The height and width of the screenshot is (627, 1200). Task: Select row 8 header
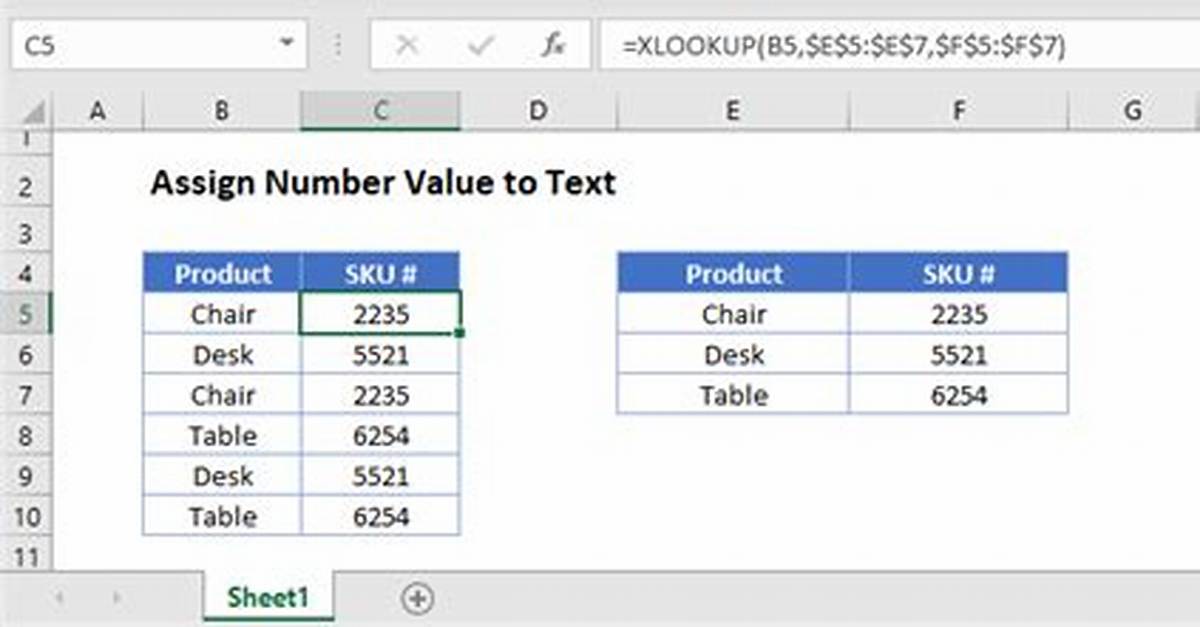point(26,435)
